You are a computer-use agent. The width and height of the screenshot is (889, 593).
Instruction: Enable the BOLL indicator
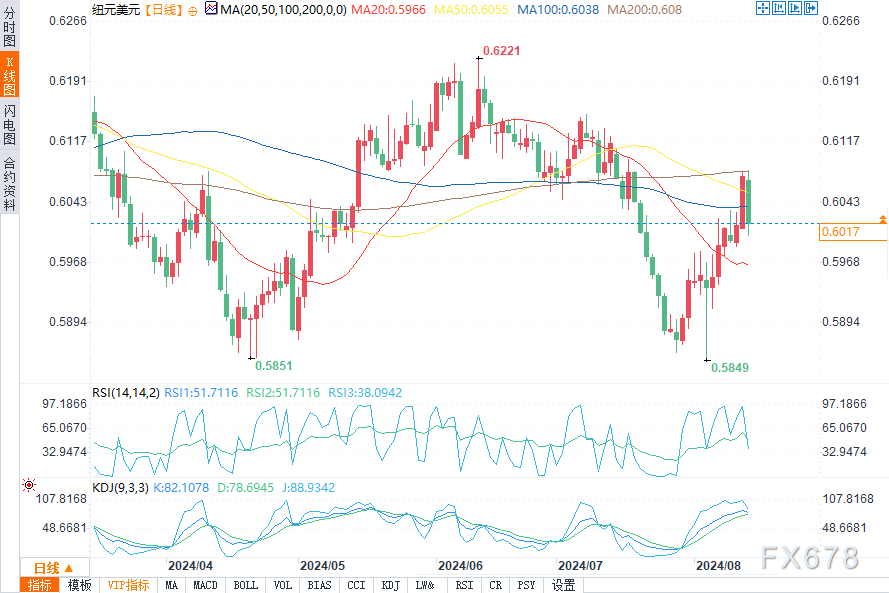(245, 585)
